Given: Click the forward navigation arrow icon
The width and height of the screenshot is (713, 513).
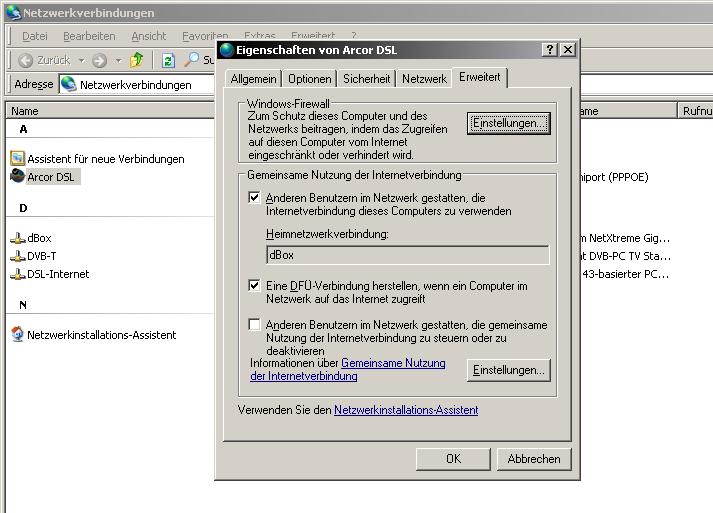Looking at the screenshot, I should pos(99,61).
